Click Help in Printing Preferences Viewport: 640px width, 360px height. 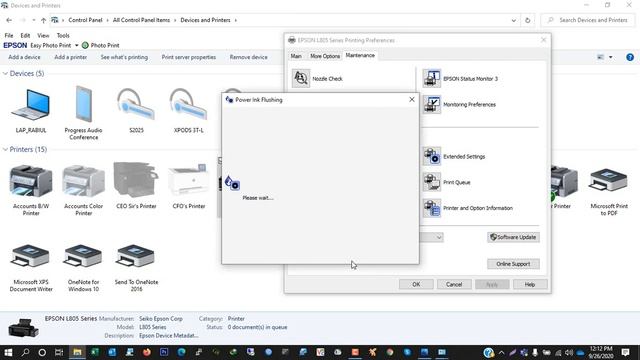pyautogui.click(x=530, y=284)
